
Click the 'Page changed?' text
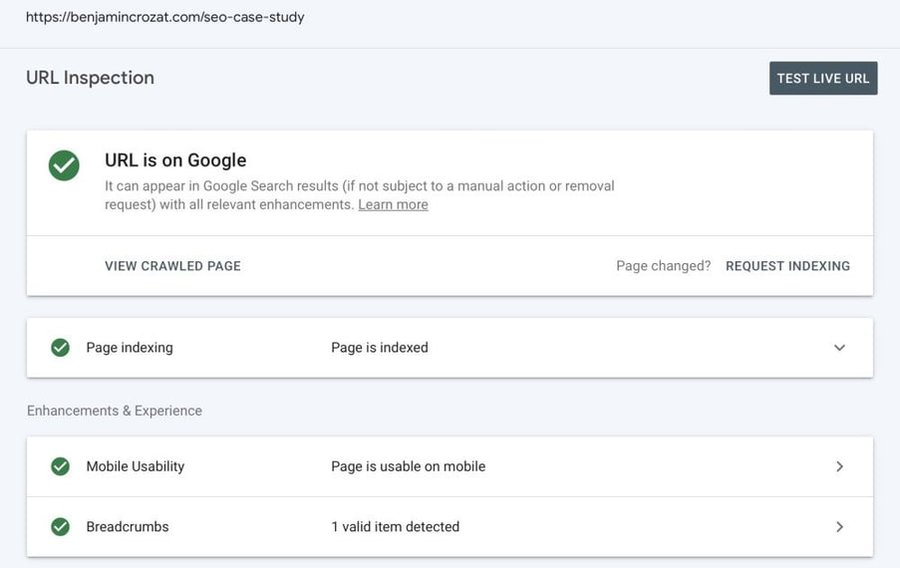coord(664,266)
